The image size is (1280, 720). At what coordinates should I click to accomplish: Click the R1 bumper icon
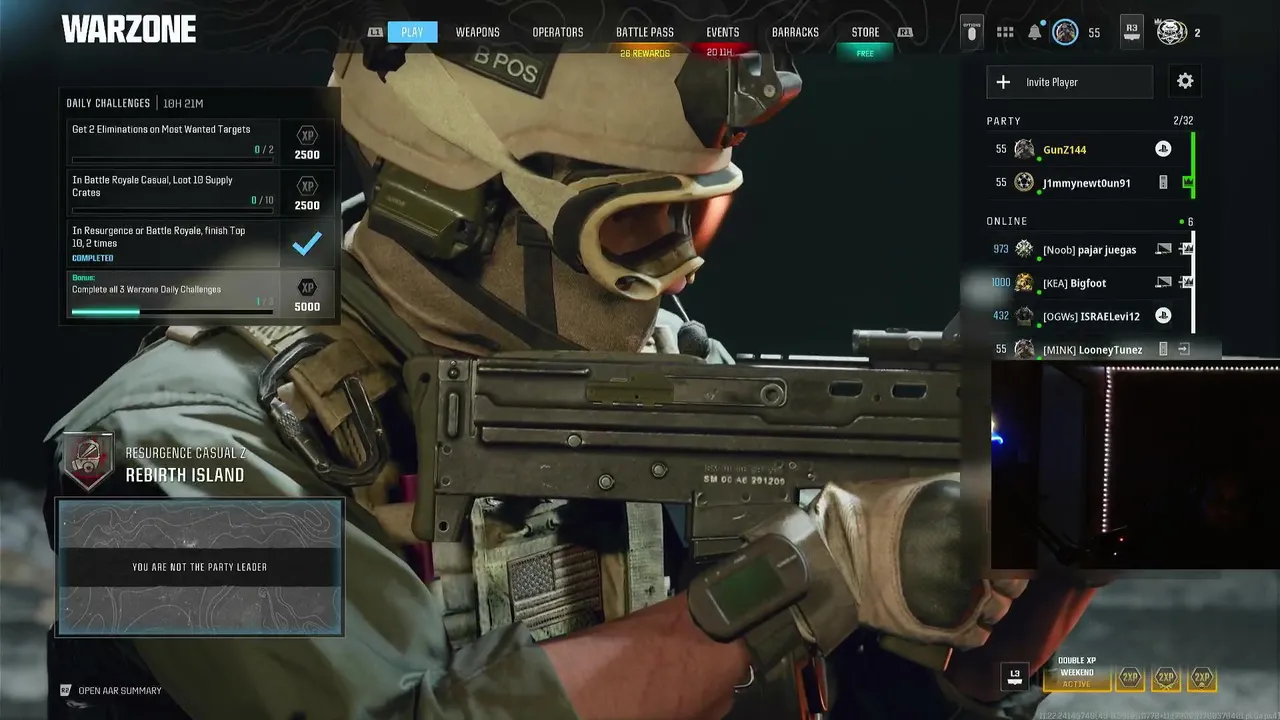point(905,32)
